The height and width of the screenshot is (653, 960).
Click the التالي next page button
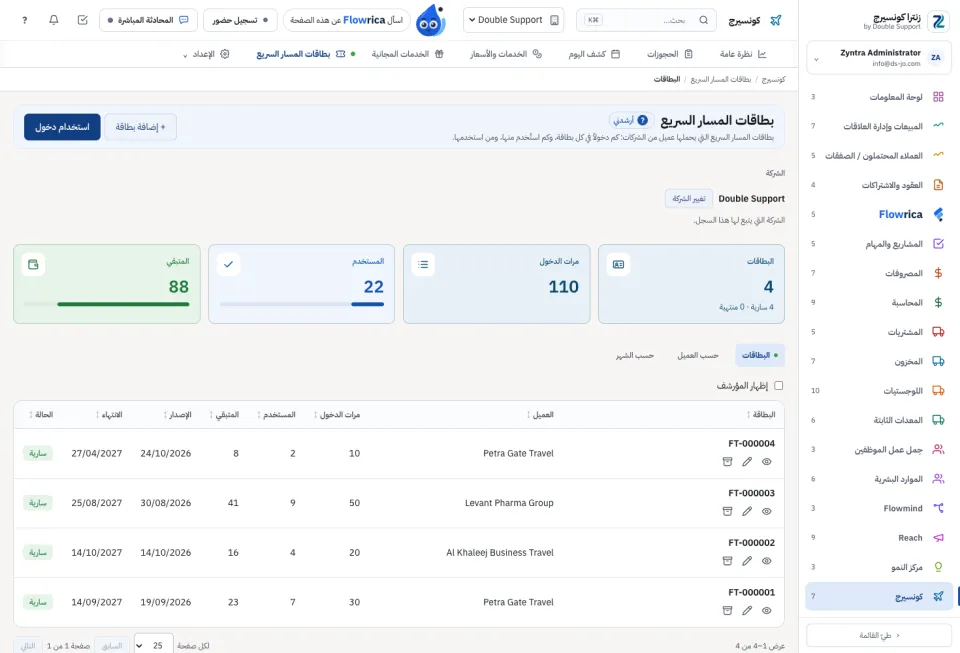[x=28, y=646]
